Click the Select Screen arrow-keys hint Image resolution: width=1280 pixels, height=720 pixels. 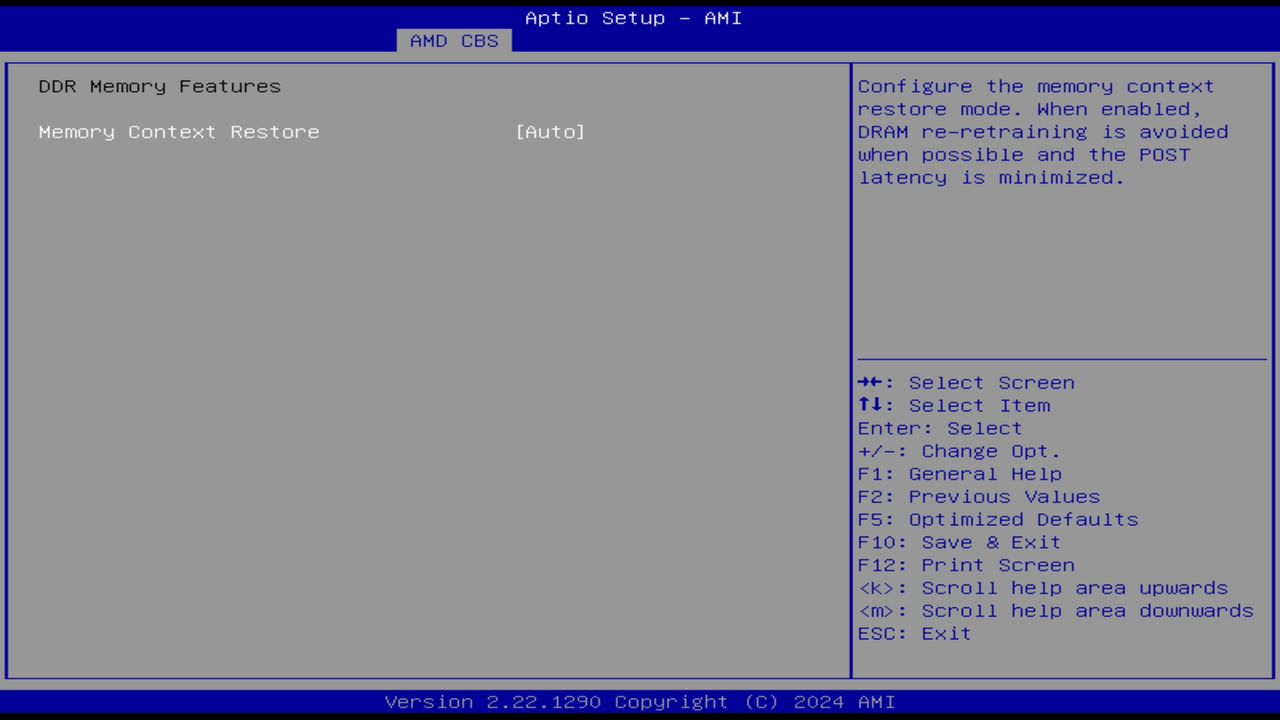point(966,383)
